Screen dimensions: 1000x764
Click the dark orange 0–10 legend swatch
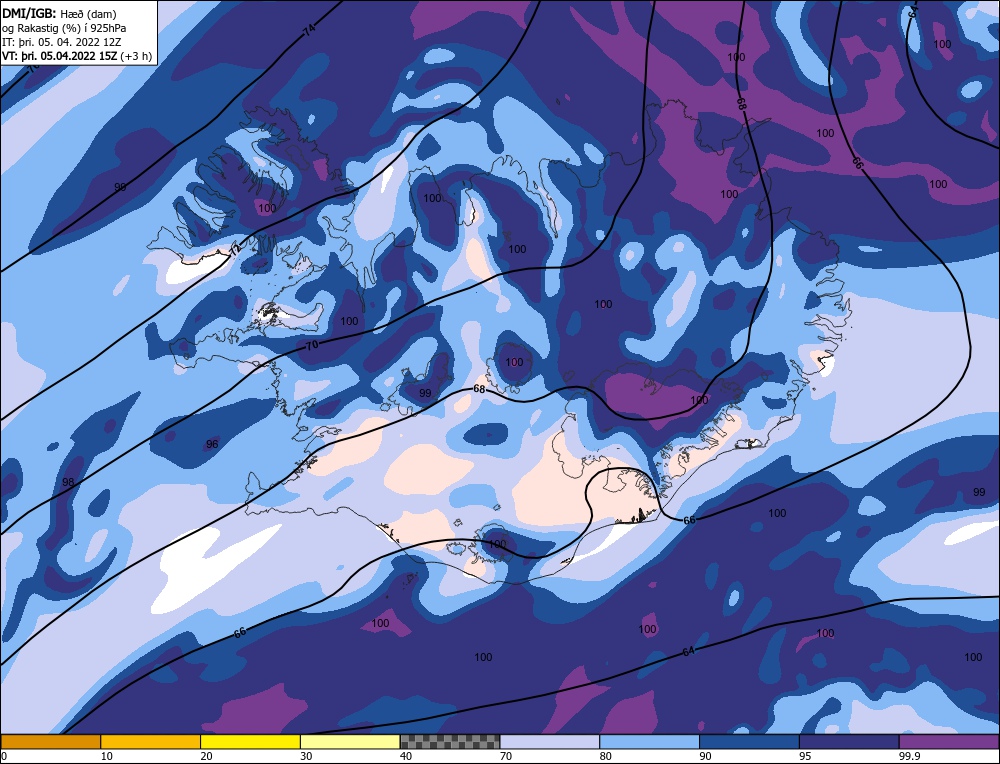[50, 741]
